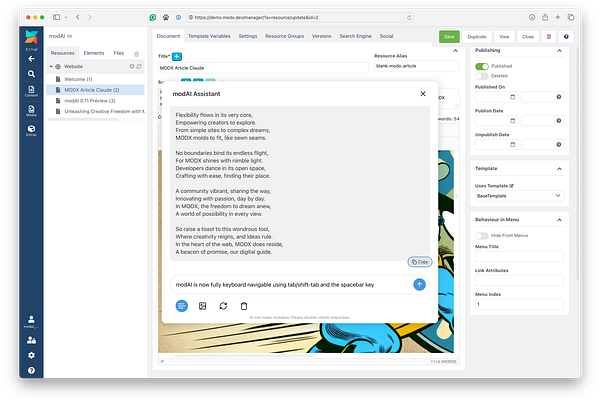
Task: Open the user profile menu in the sidebar
Action: 31,322
